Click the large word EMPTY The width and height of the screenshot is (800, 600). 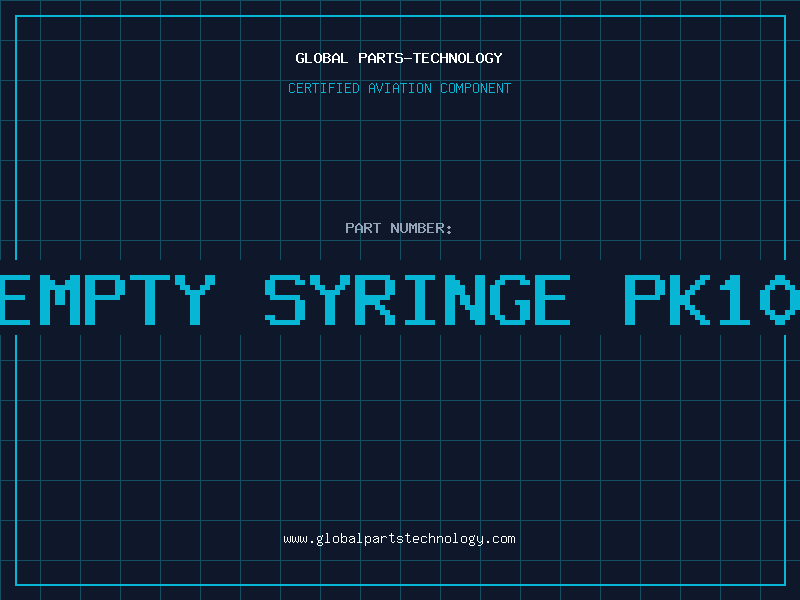point(108,299)
